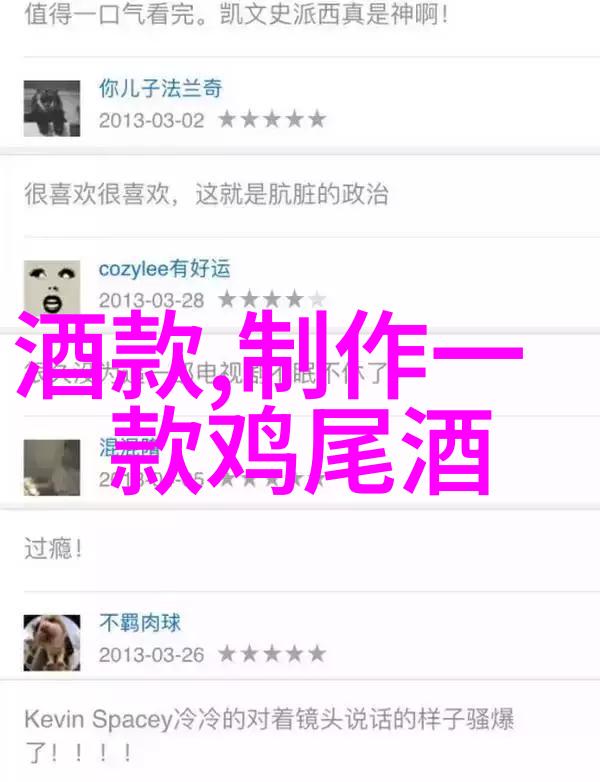Open the top review 值得一口气看完
The width and height of the screenshot is (600, 782).
(x=236, y=14)
